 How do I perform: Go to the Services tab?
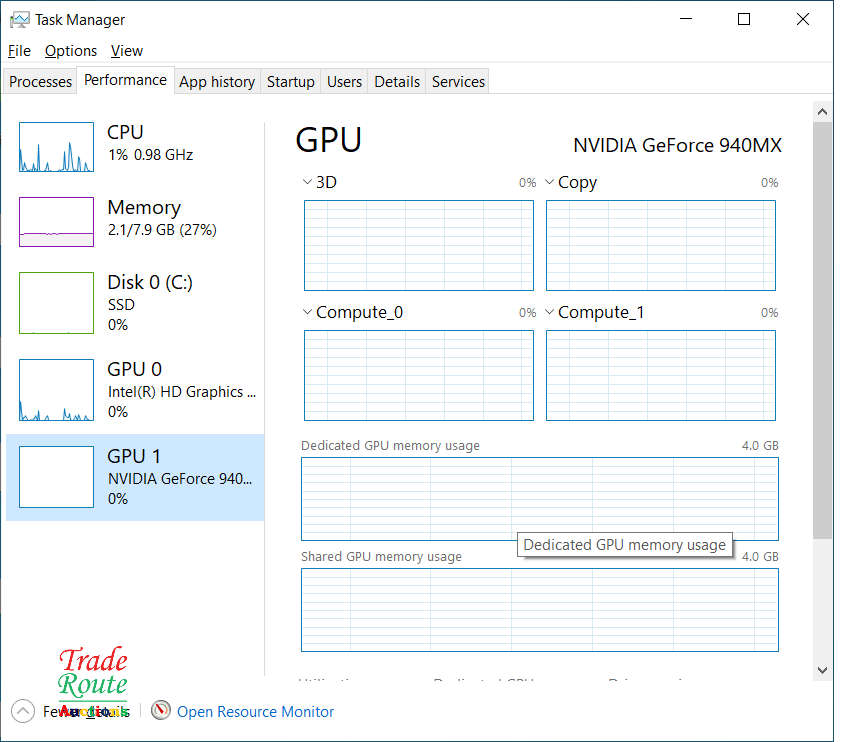[x=458, y=82]
